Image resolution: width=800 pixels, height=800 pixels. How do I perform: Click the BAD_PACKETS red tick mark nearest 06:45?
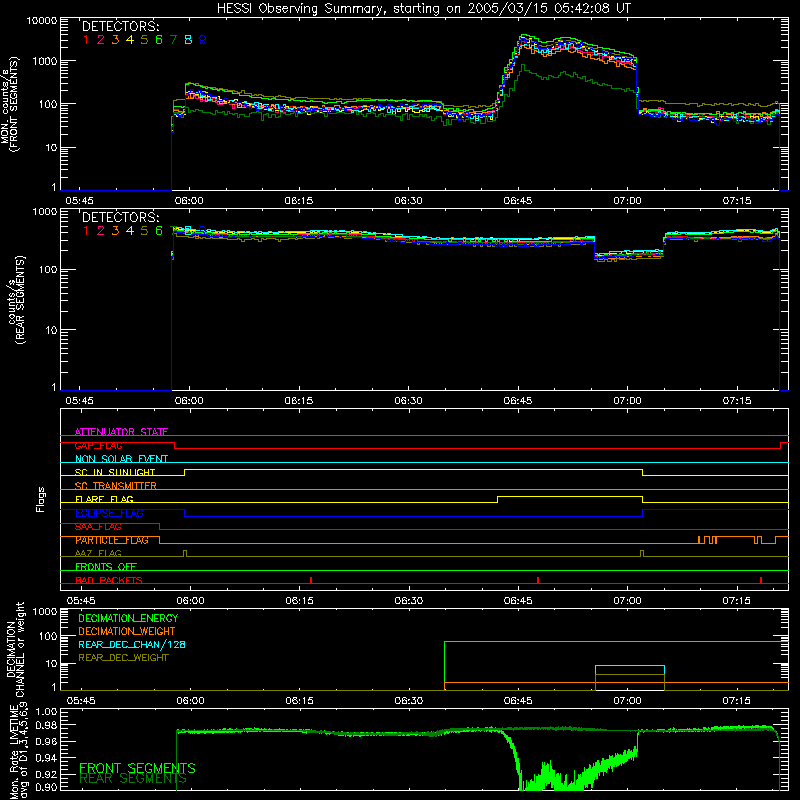tap(538, 580)
